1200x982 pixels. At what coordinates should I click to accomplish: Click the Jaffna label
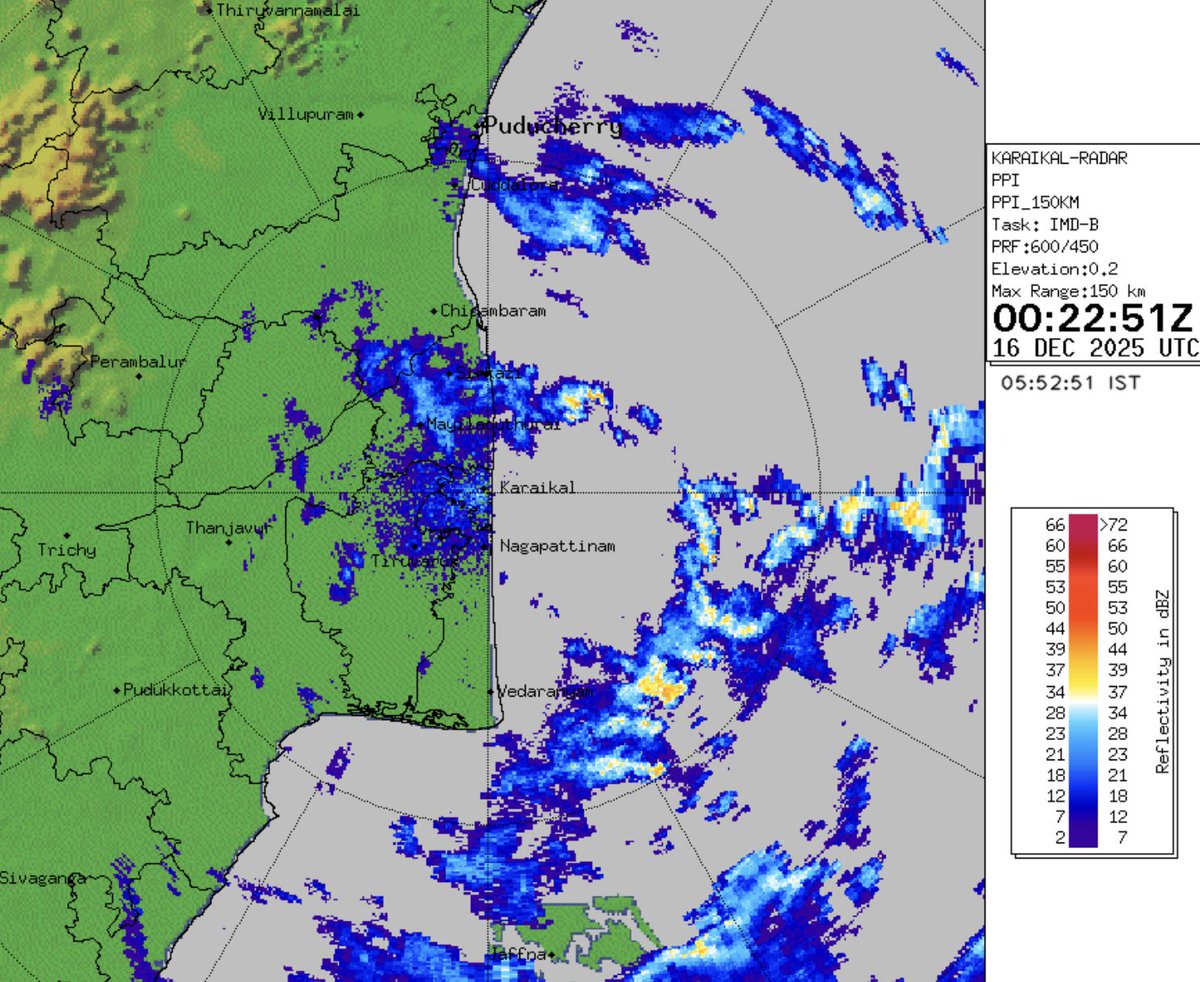pyautogui.click(x=519, y=954)
